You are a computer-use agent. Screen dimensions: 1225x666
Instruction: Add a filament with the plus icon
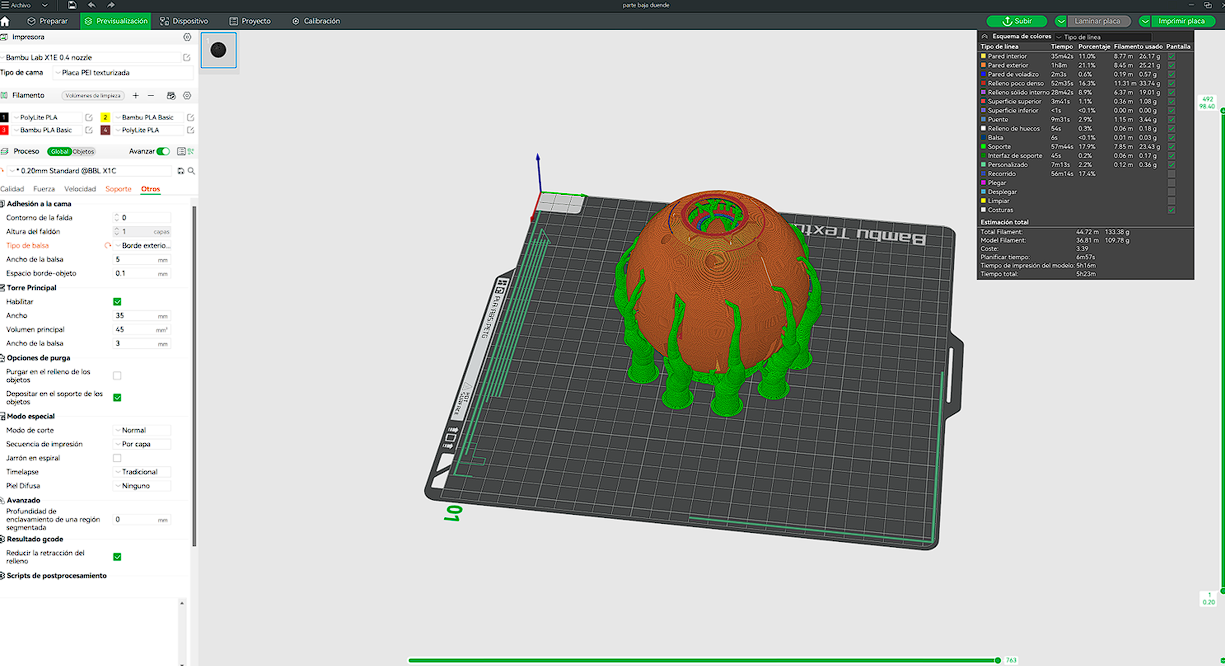pos(136,95)
